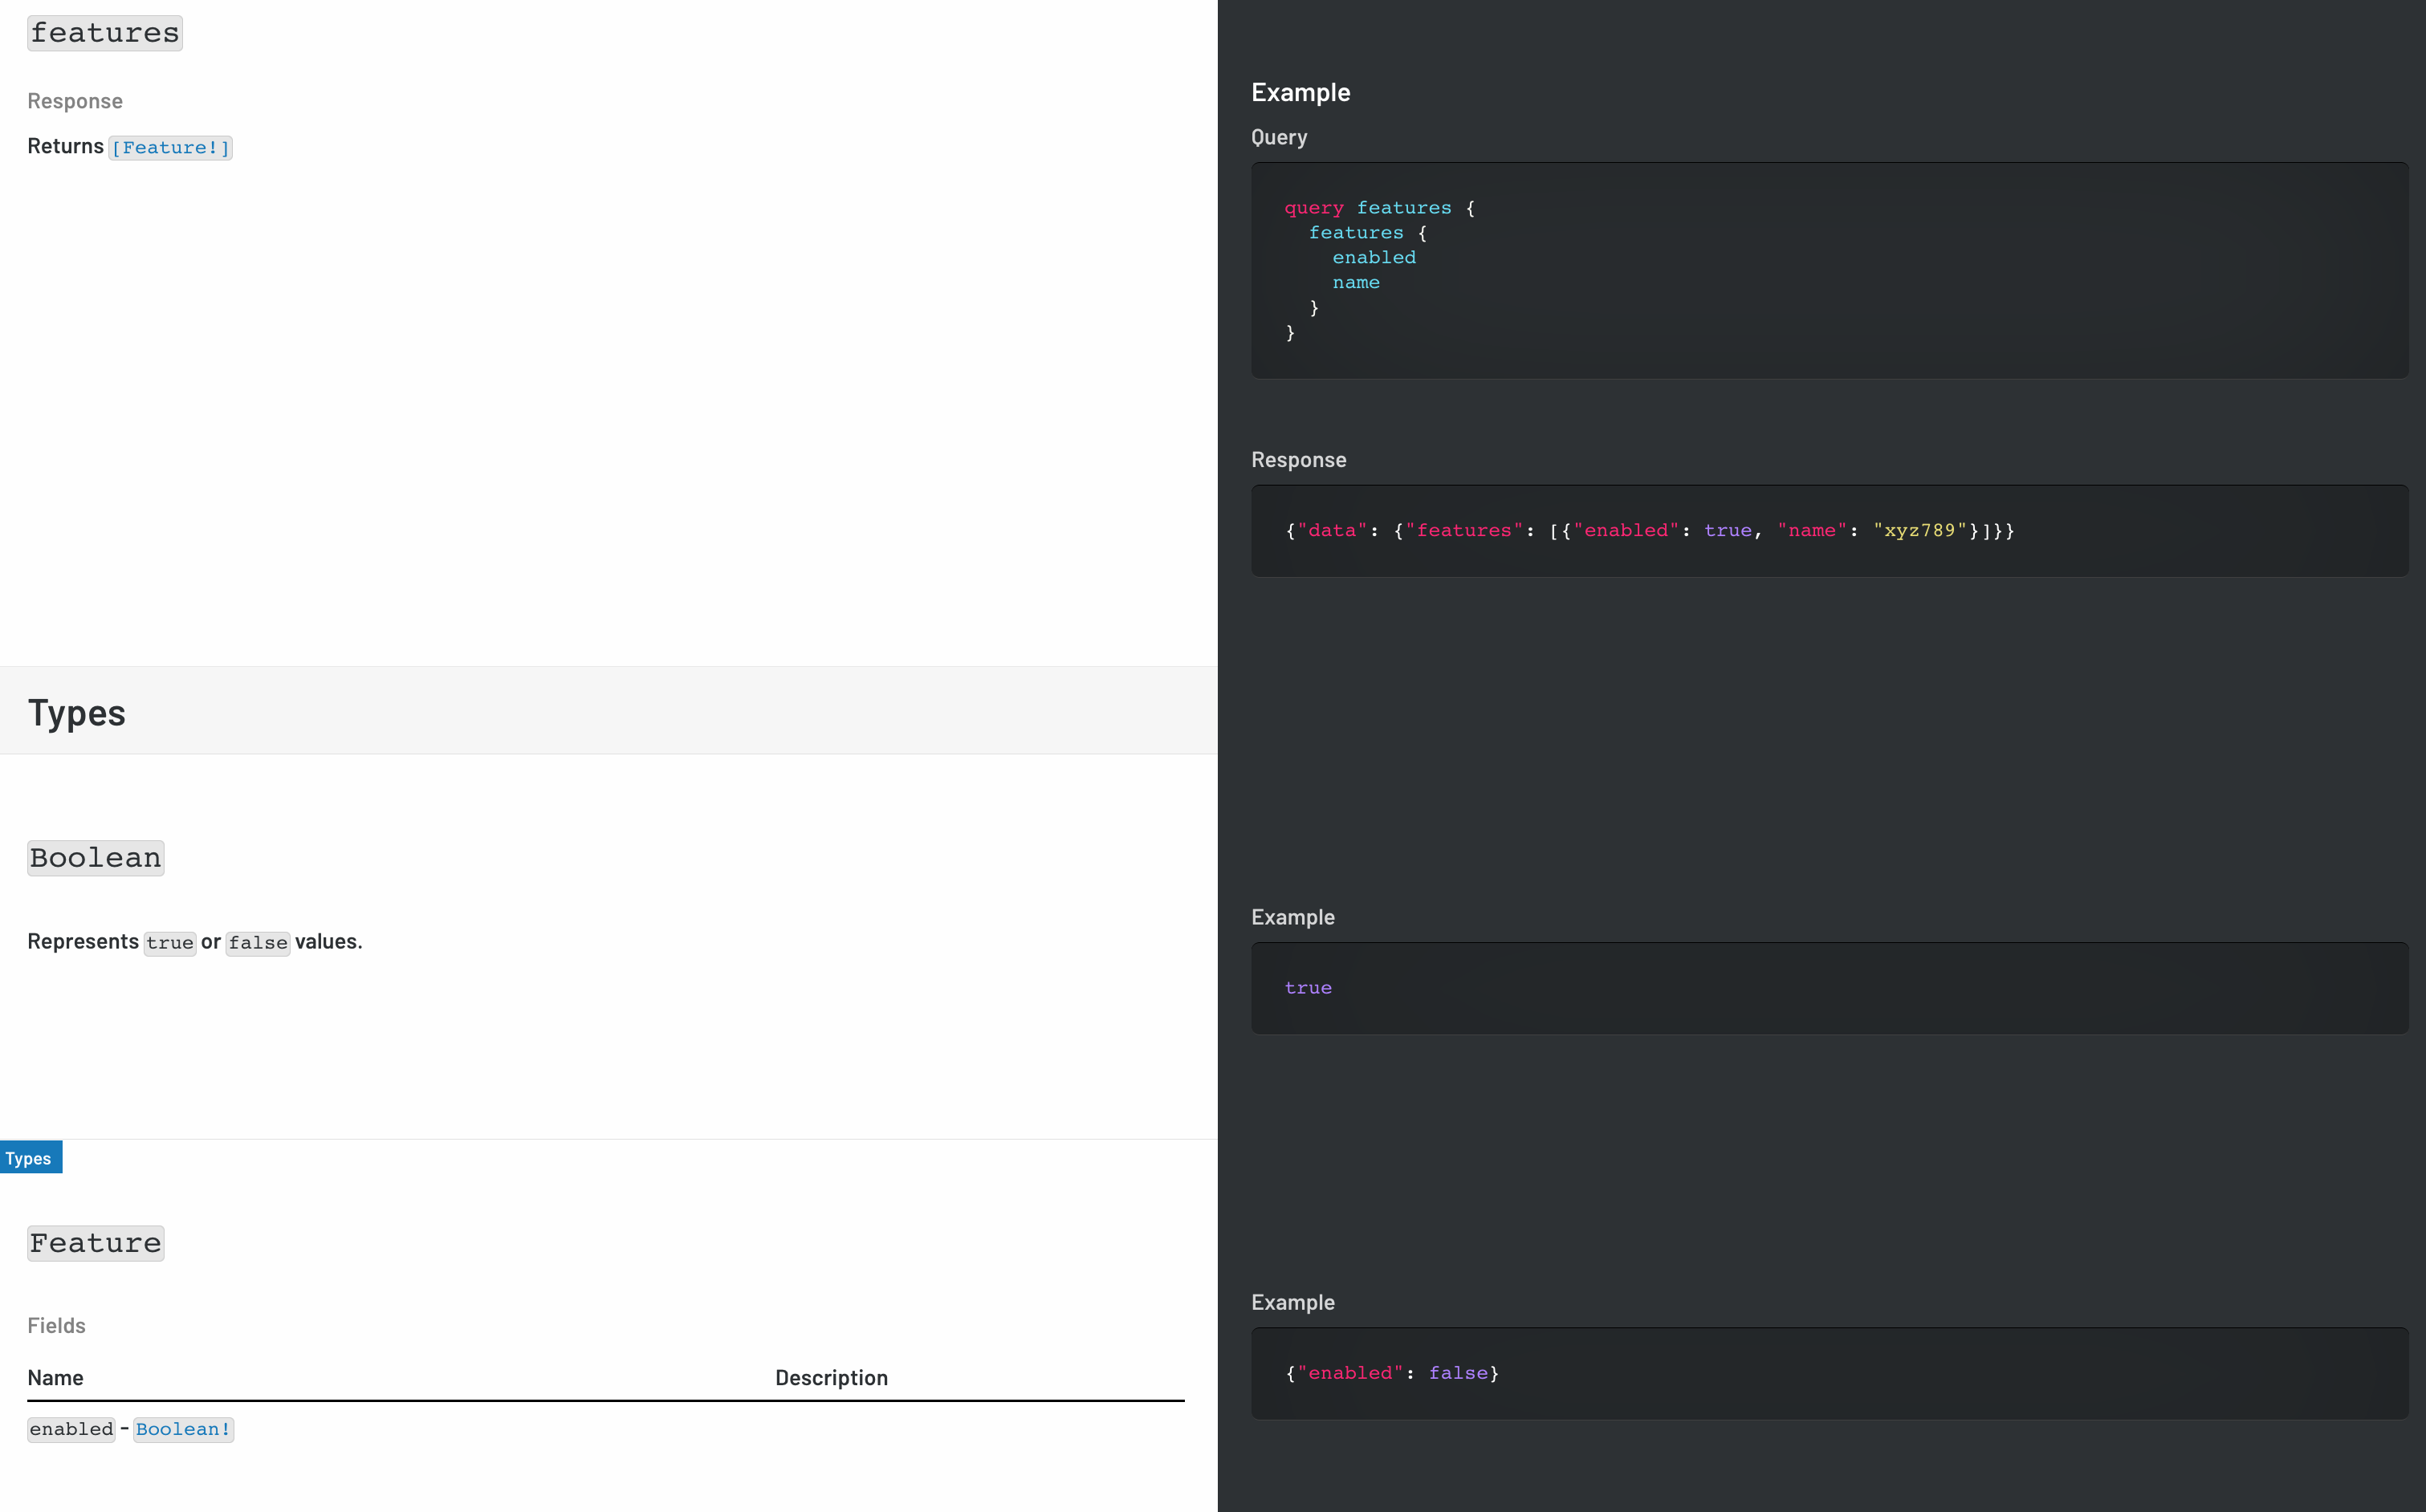Click the Response label in left column
2426x1512 pixels.
pyautogui.click(x=74, y=100)
